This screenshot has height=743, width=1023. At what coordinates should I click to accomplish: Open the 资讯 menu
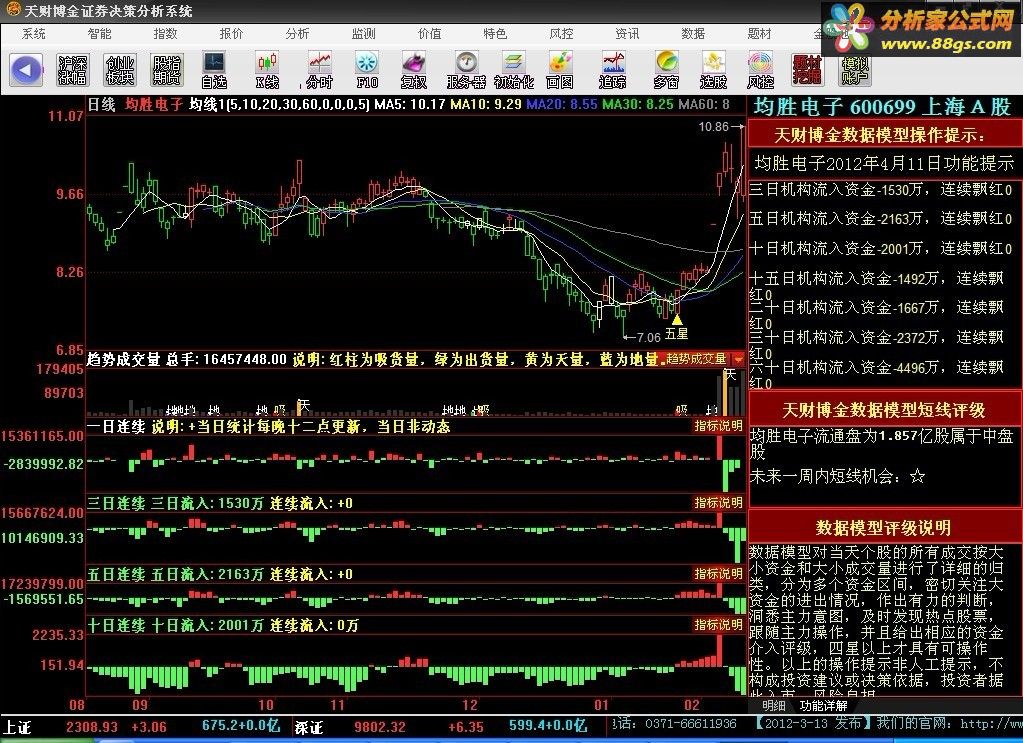[x=627, y=33]
